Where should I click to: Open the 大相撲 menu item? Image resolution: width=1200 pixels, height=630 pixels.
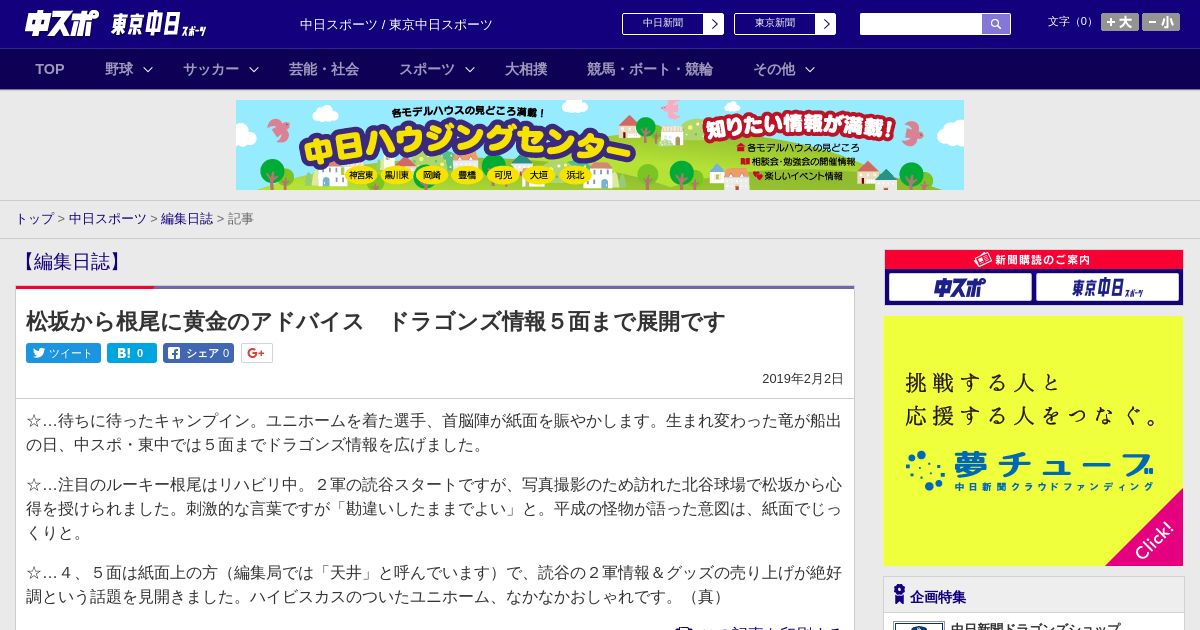[x=526, y=69]
